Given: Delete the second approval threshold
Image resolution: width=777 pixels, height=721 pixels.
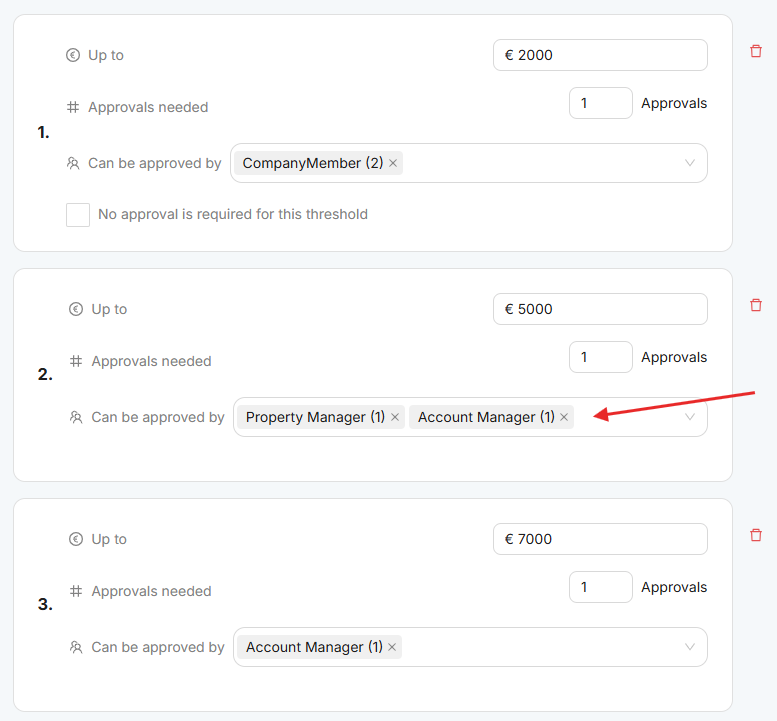Looking at the screenshot, I should [x=756, y=306].
